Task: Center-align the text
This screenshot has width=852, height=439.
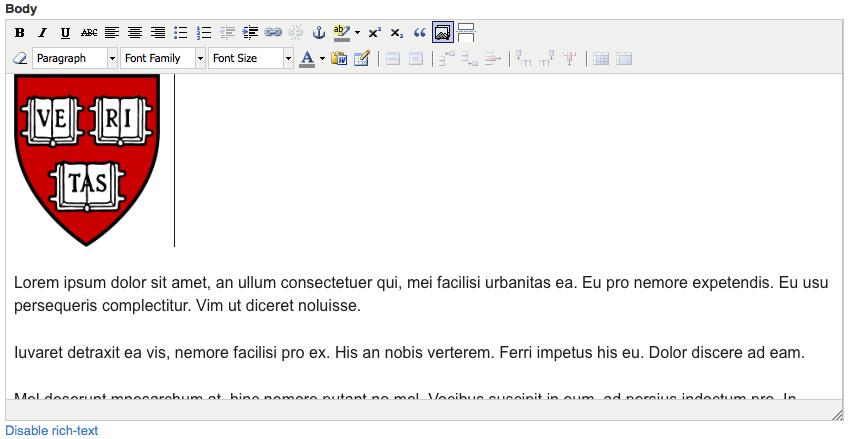Action: (x=135, y=33)
